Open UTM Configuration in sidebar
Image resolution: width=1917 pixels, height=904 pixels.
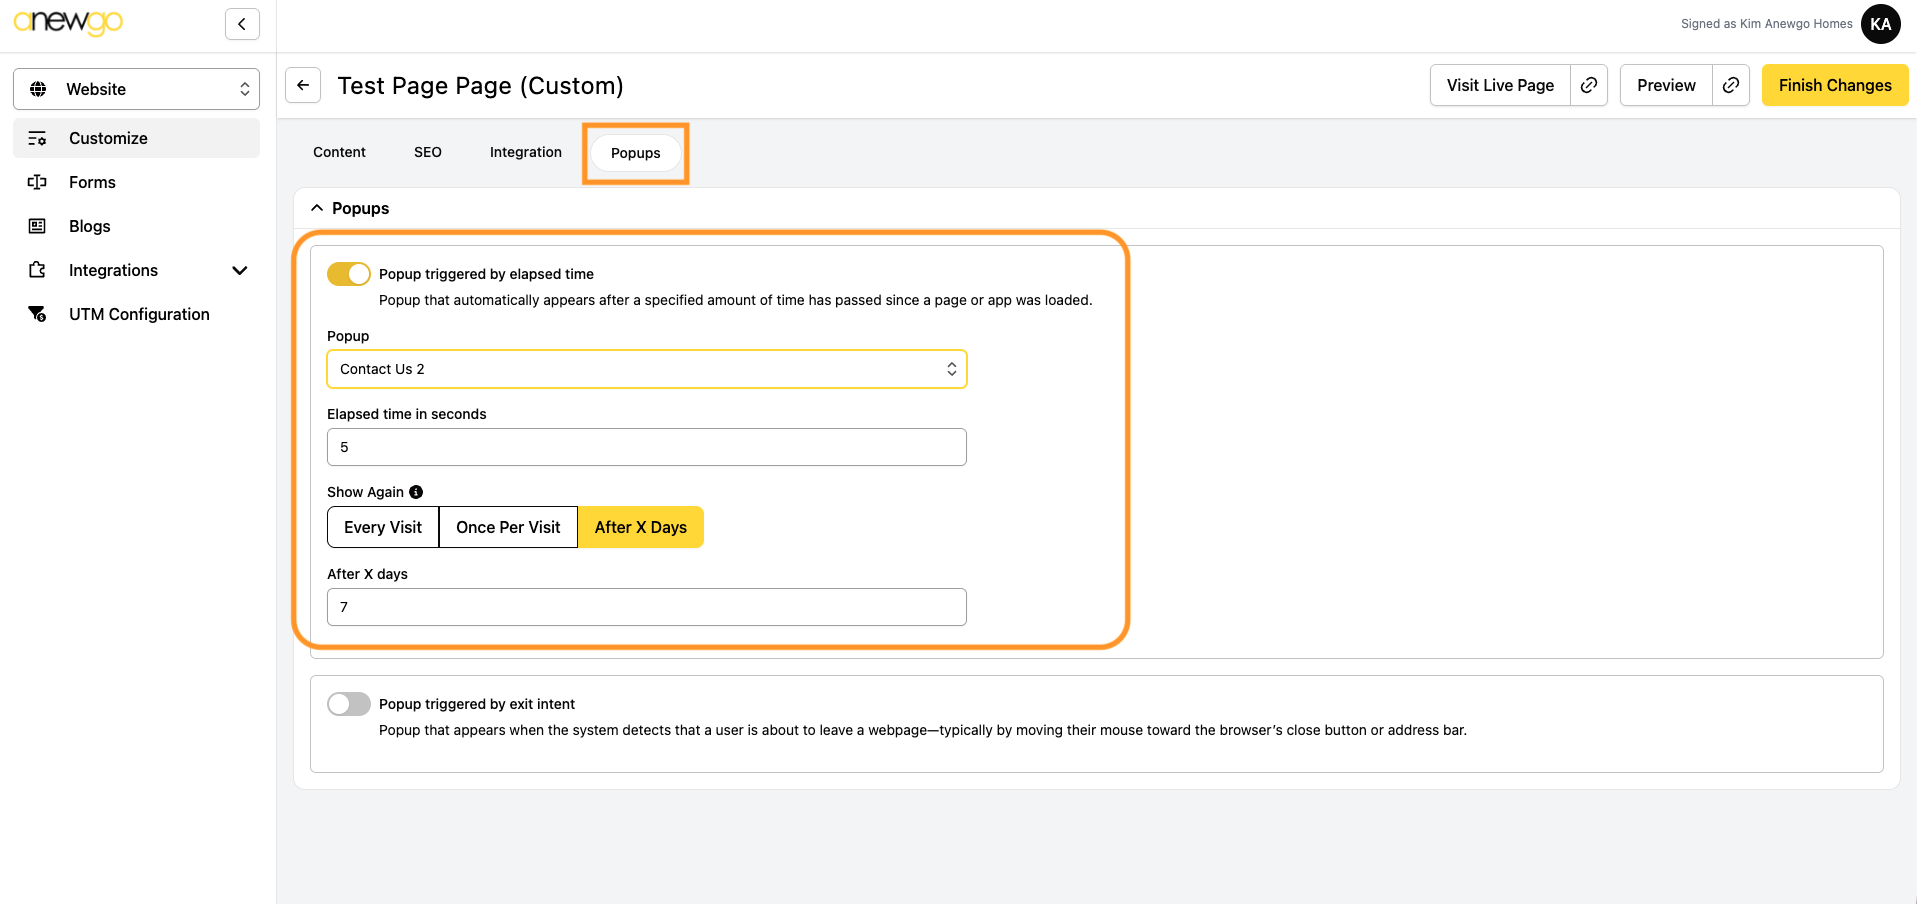click(139, 314)
